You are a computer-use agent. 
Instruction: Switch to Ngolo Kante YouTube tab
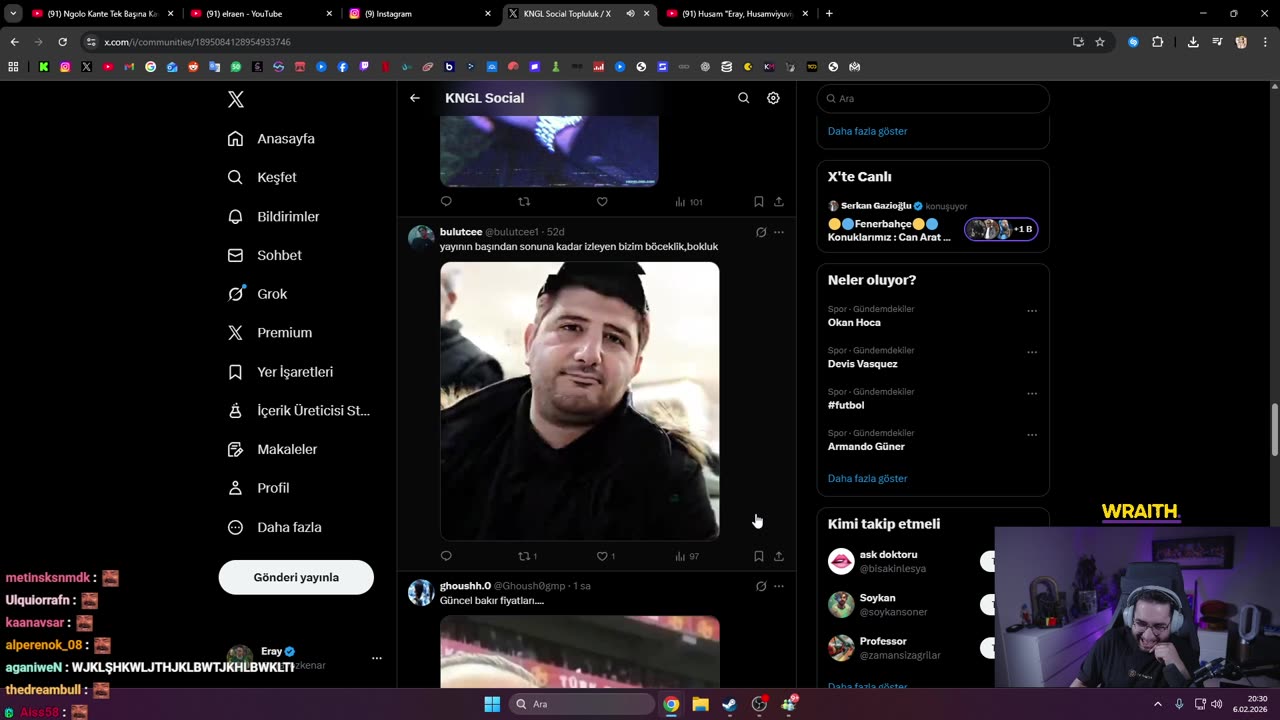point(100,14)
